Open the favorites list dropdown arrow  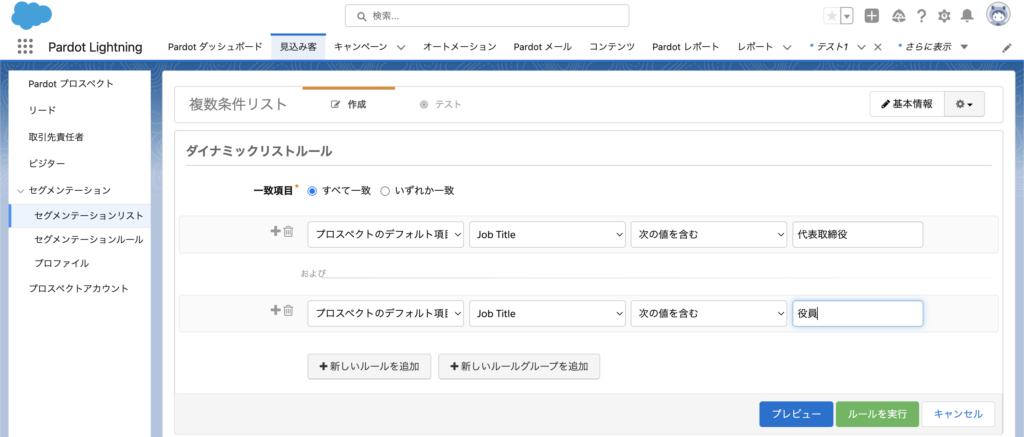pyautogui.click(x=847, y=16)
